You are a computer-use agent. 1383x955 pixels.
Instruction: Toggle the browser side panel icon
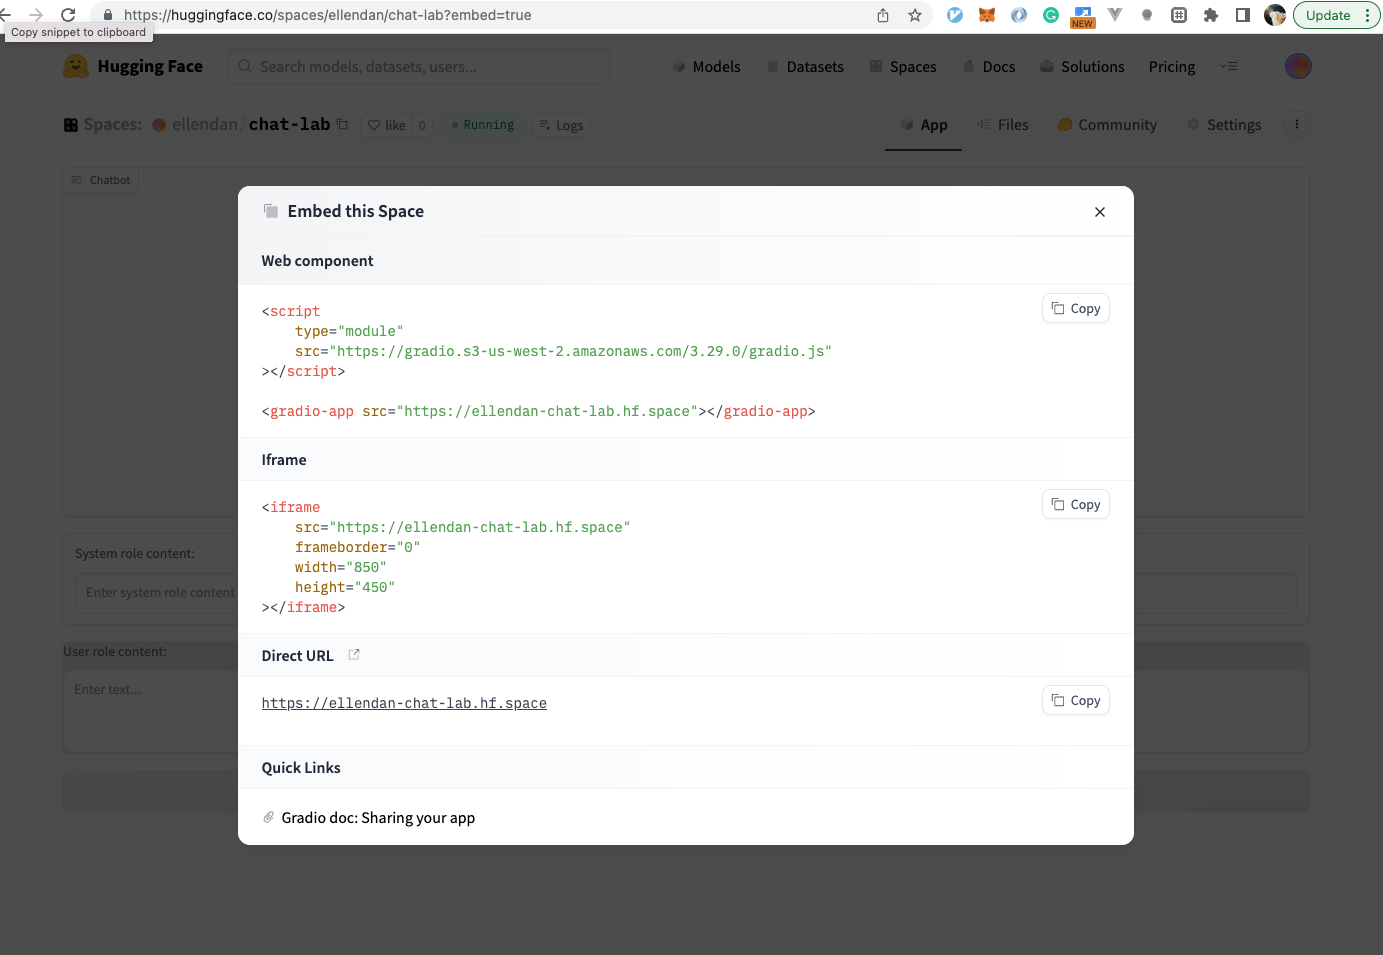click(1242, 15)
